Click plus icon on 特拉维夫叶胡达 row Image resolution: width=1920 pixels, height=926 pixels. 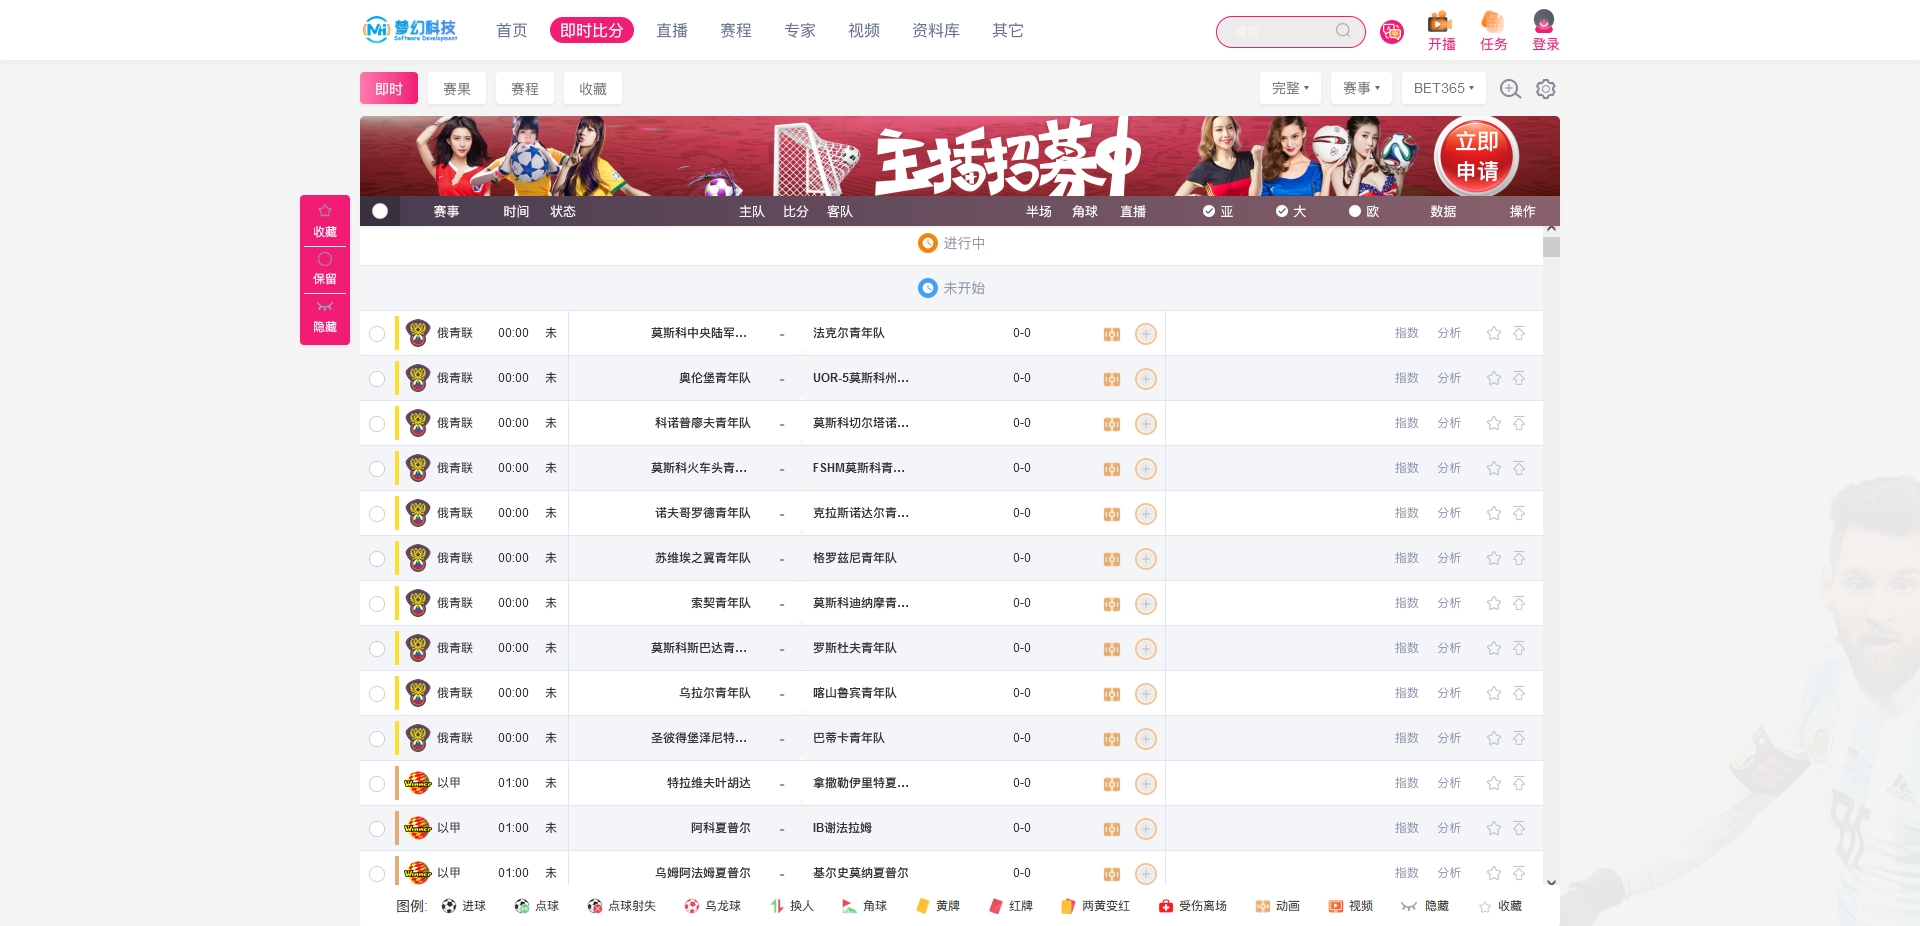pyautogui.click(x=1146, y=784)
